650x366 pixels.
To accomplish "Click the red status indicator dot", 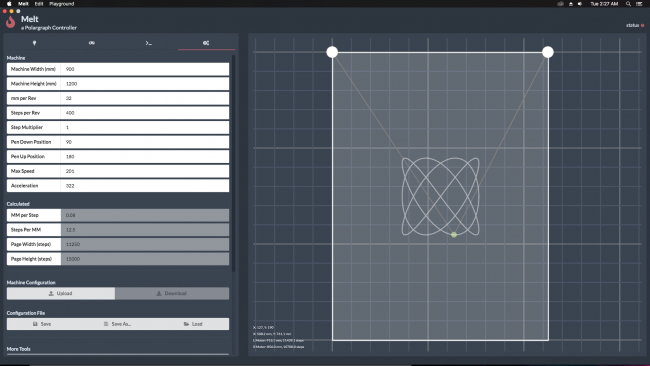I will (643, 26).
